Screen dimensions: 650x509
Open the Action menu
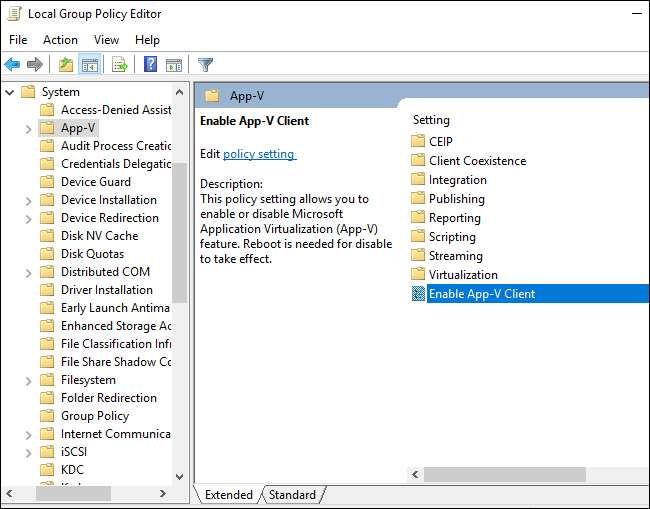[60, 40]
